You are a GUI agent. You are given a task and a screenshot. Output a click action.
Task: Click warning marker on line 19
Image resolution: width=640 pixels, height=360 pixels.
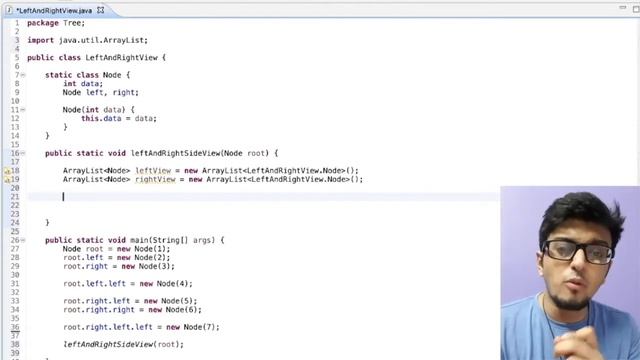[x=7, y=180]
